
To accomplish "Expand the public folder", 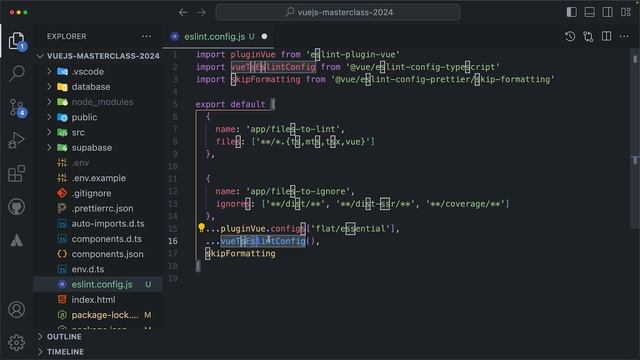I will 98,117.
